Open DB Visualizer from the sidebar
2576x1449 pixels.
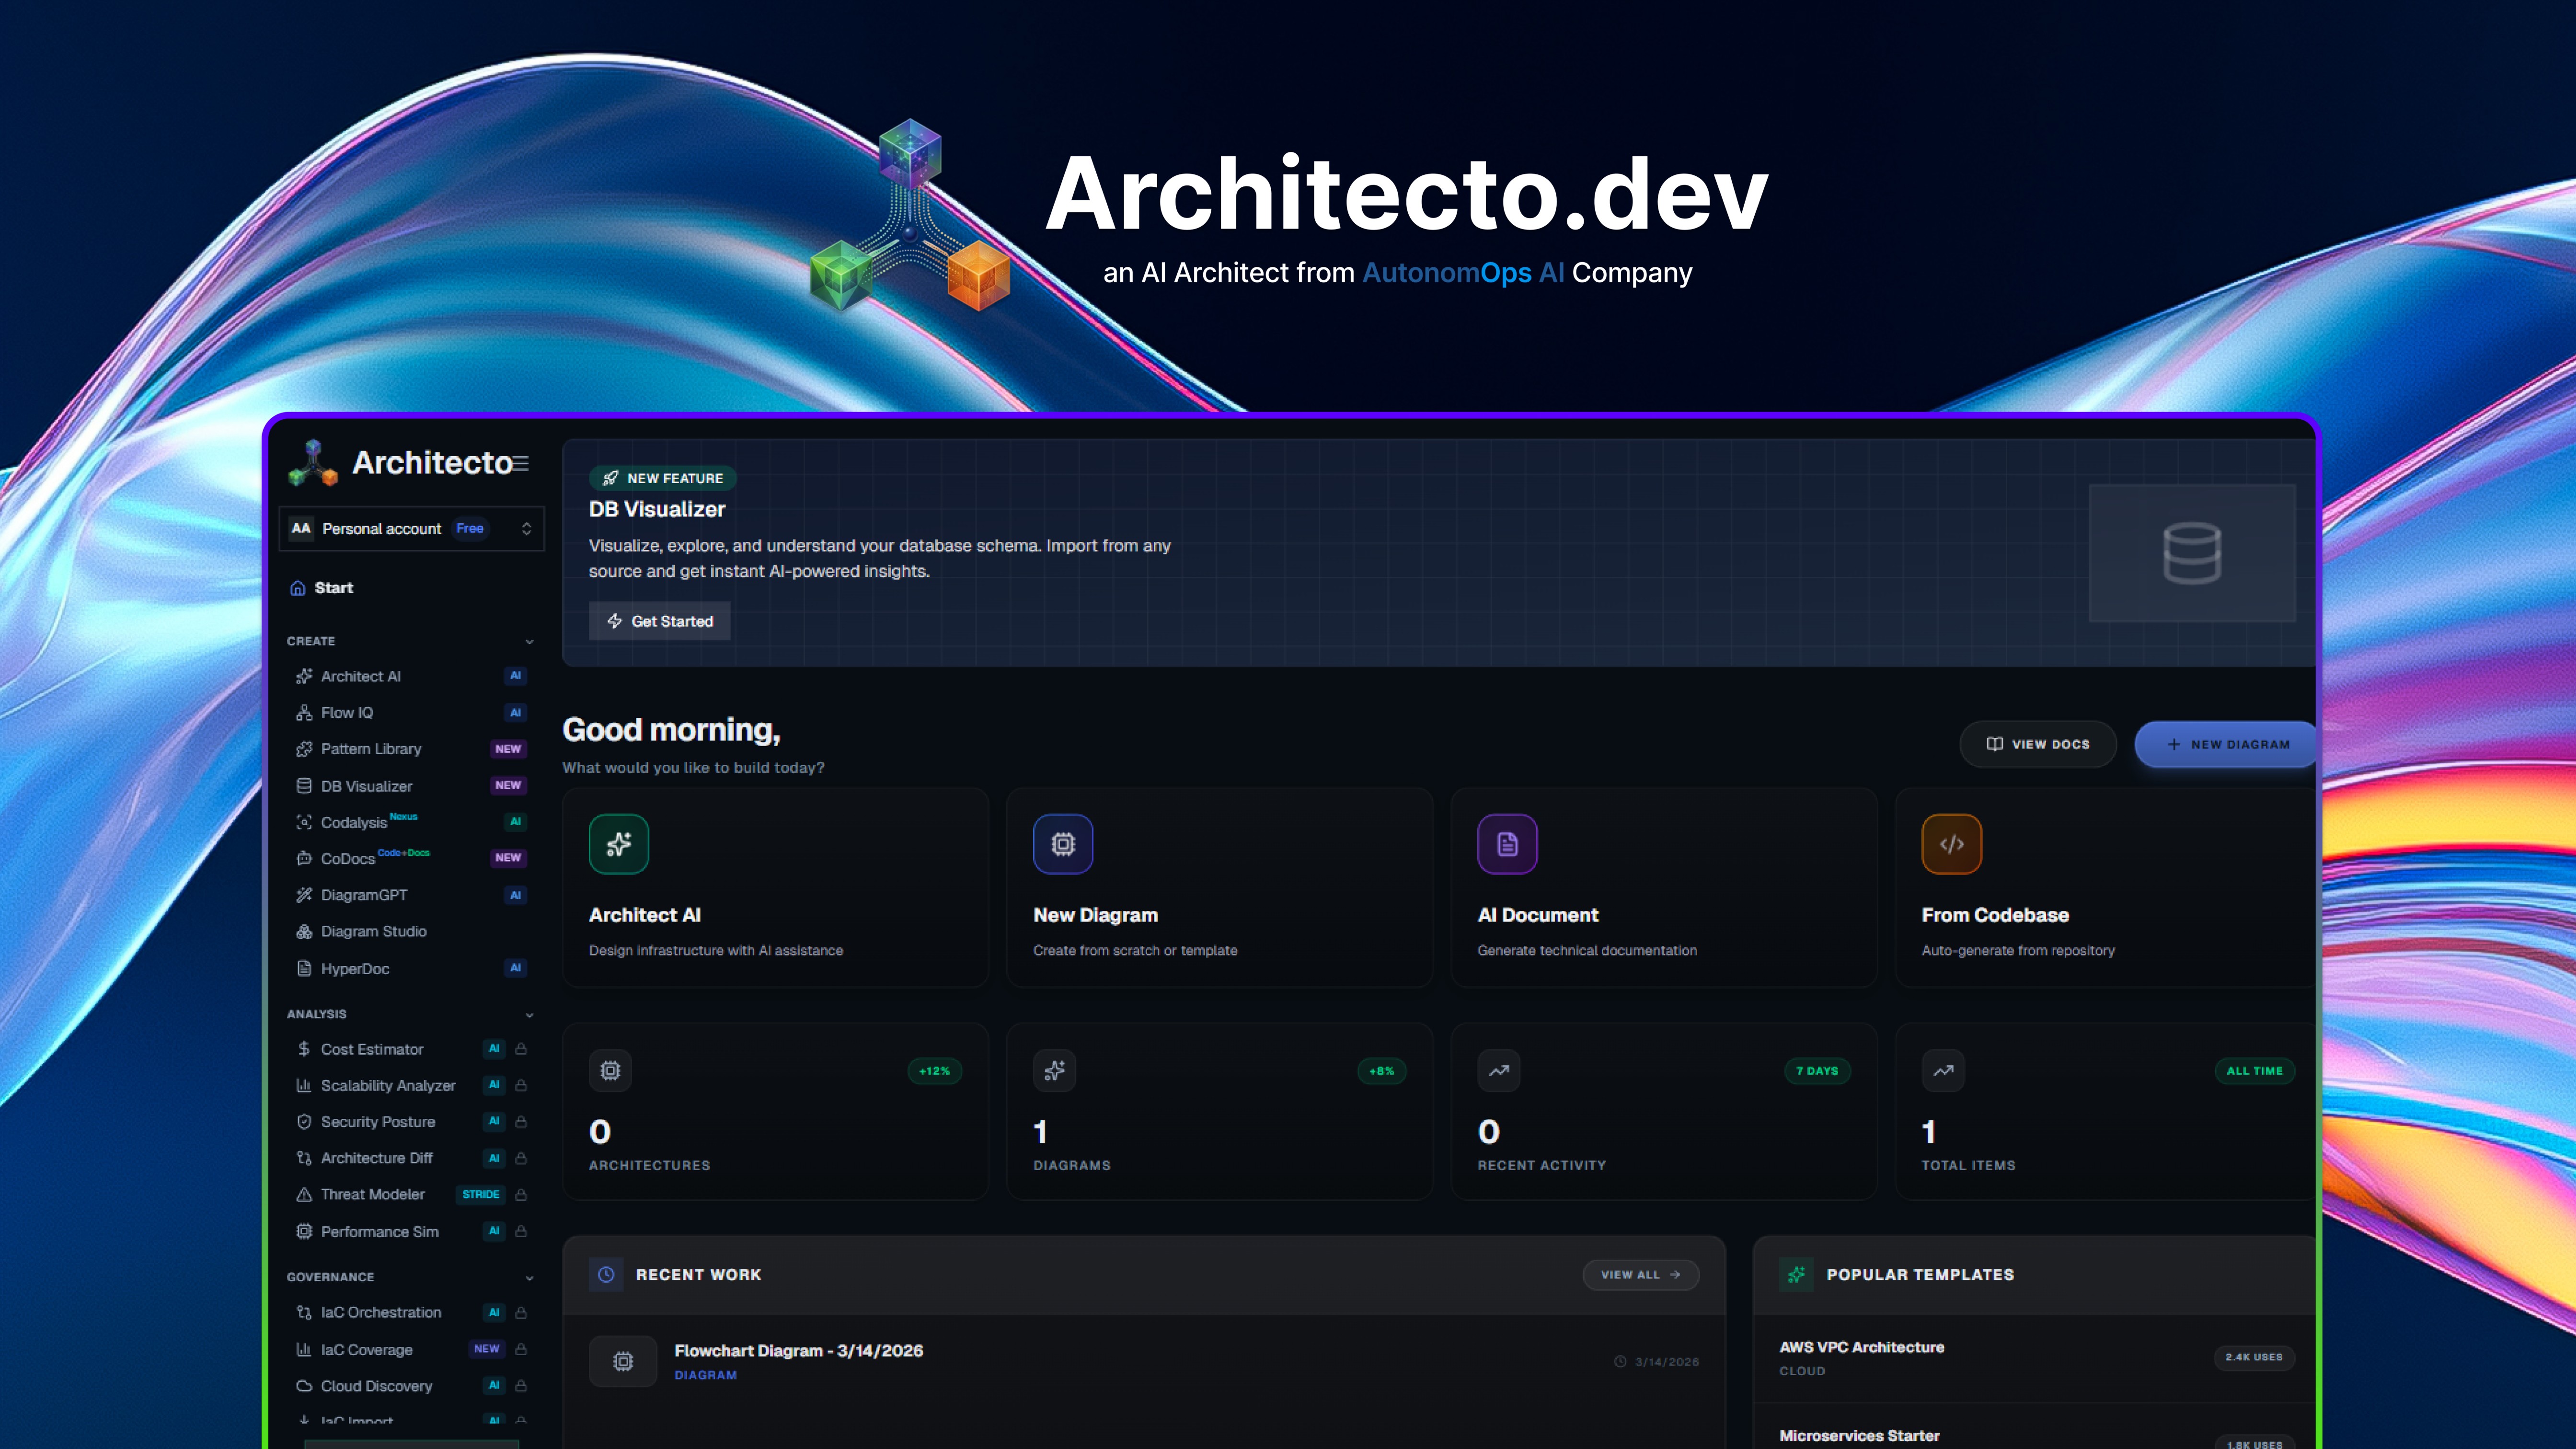(367, 786)
